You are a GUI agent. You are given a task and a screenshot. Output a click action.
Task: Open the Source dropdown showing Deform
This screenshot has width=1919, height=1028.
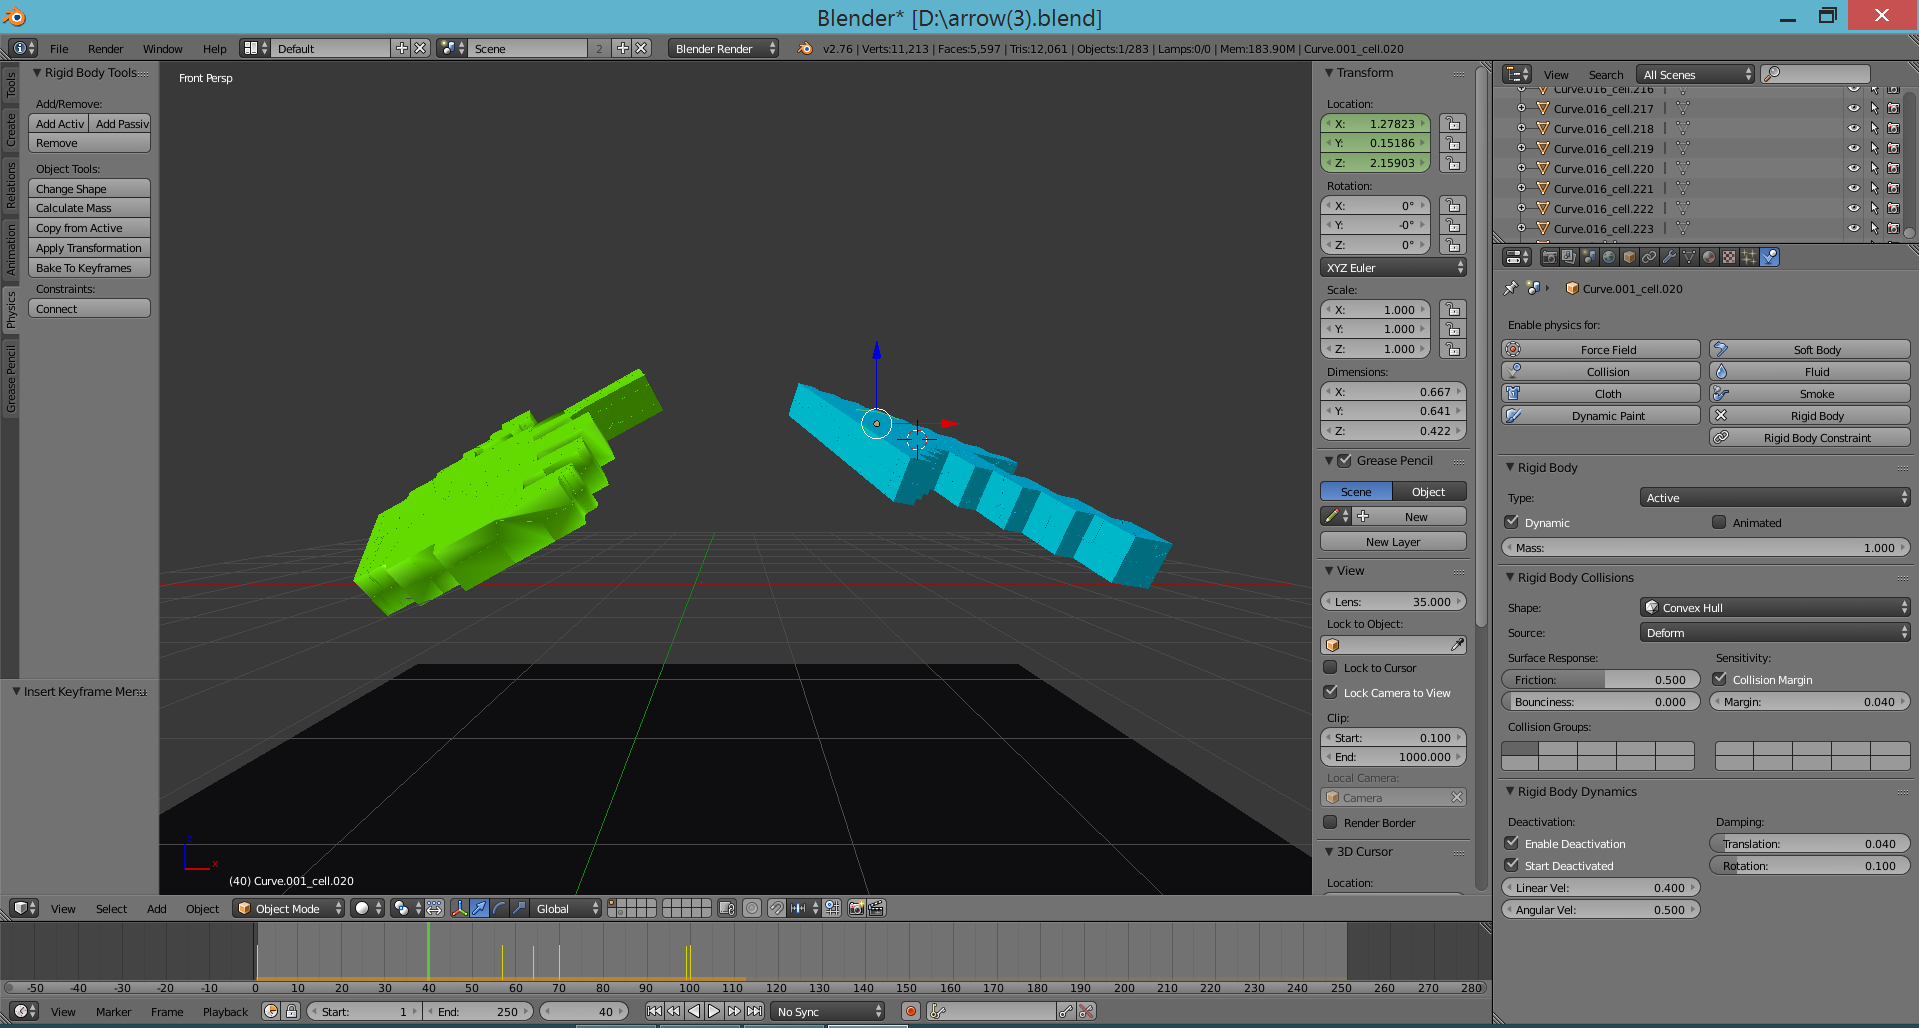1775,632
